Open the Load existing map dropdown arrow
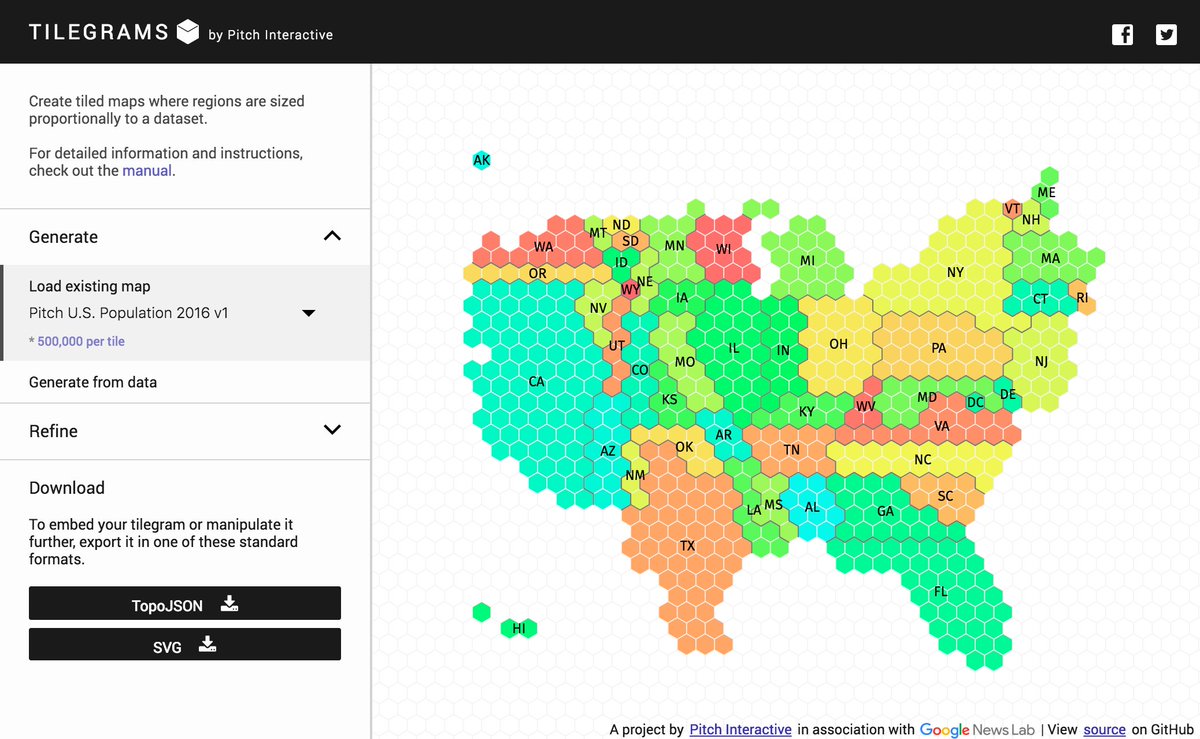Viewport: 1200px width, 739px height. pos(309,313)
